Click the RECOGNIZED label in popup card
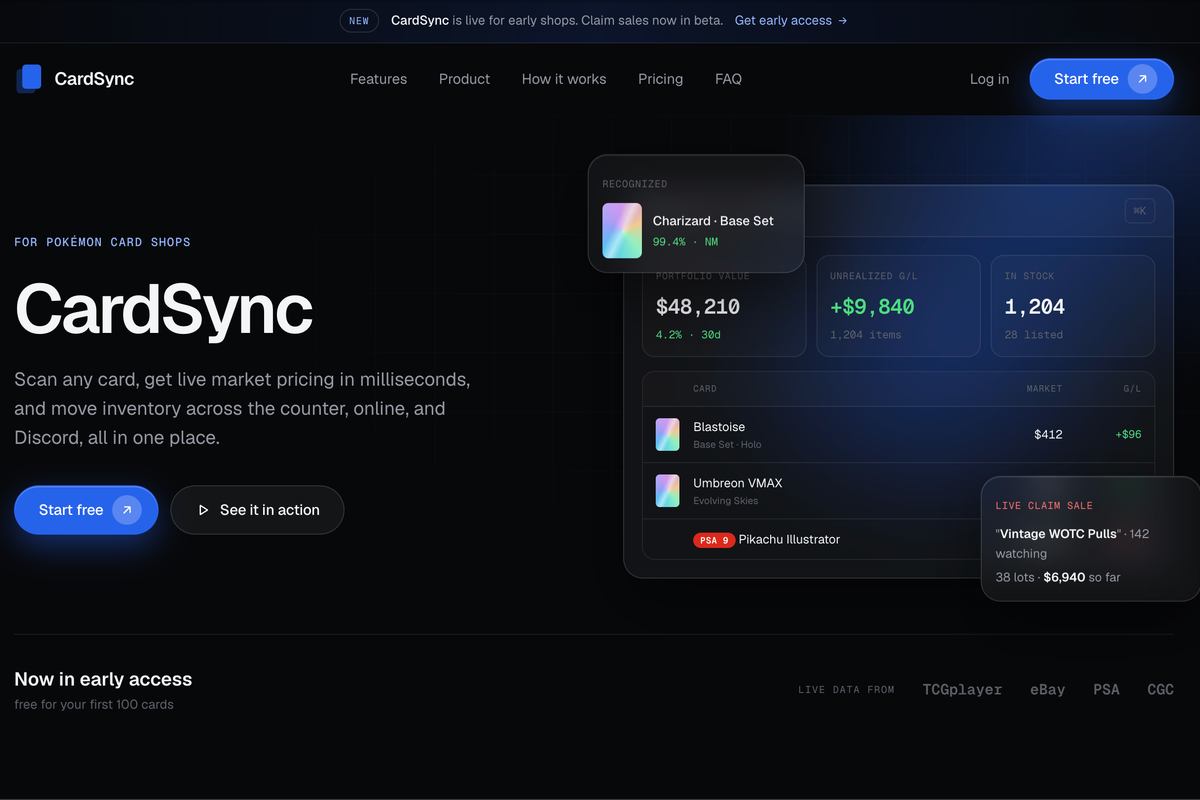This screenshot has width=1200, height=800. pos(634,184)
